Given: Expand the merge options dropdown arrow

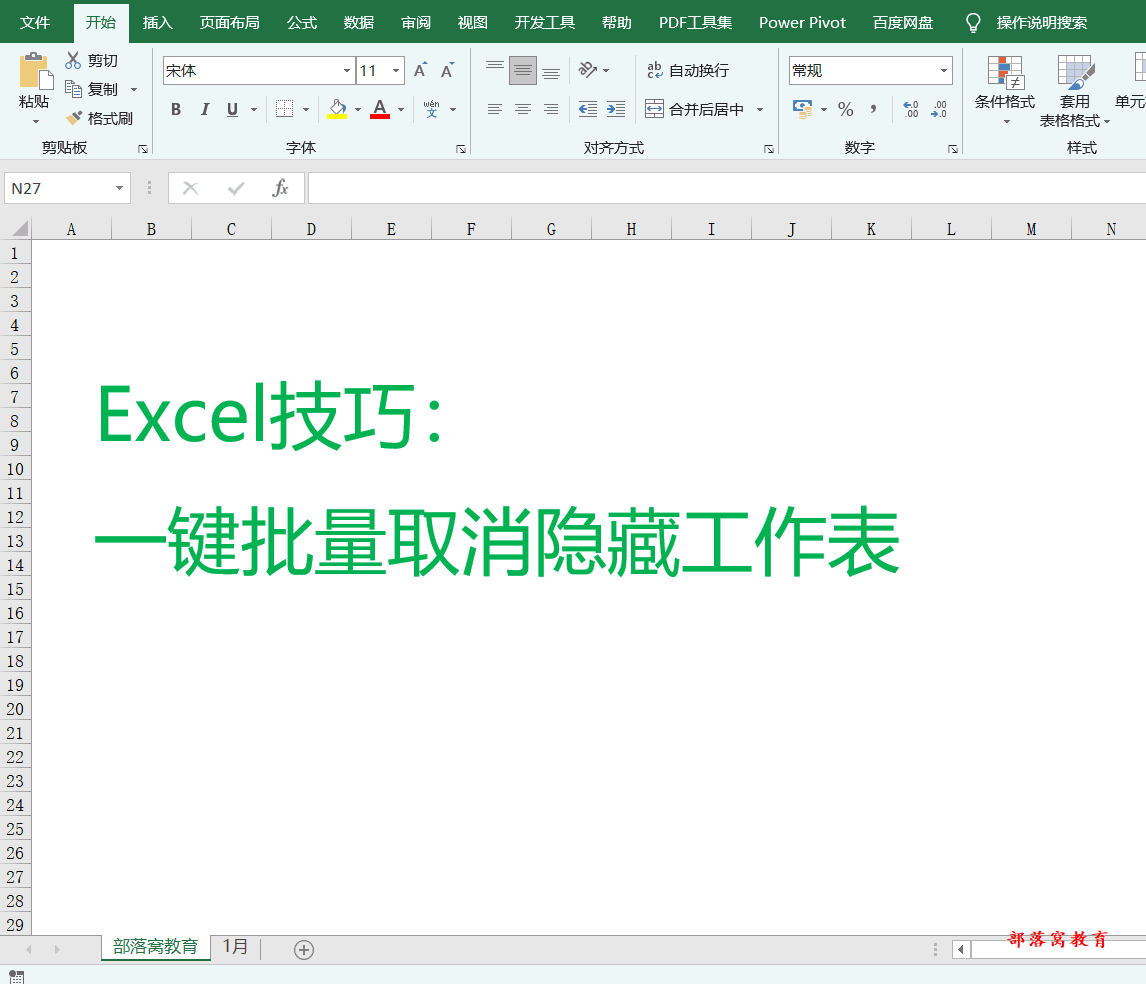Looking at the screenshot, I should pos(760,109).
